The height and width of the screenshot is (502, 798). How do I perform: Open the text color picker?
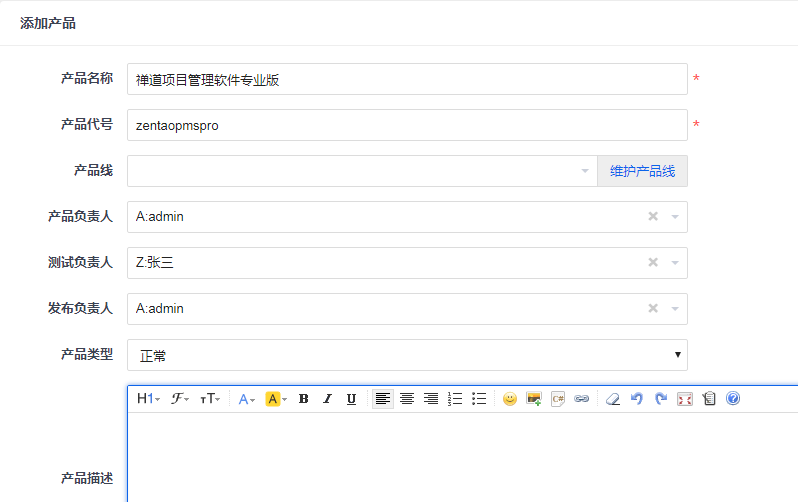point(246,399)
